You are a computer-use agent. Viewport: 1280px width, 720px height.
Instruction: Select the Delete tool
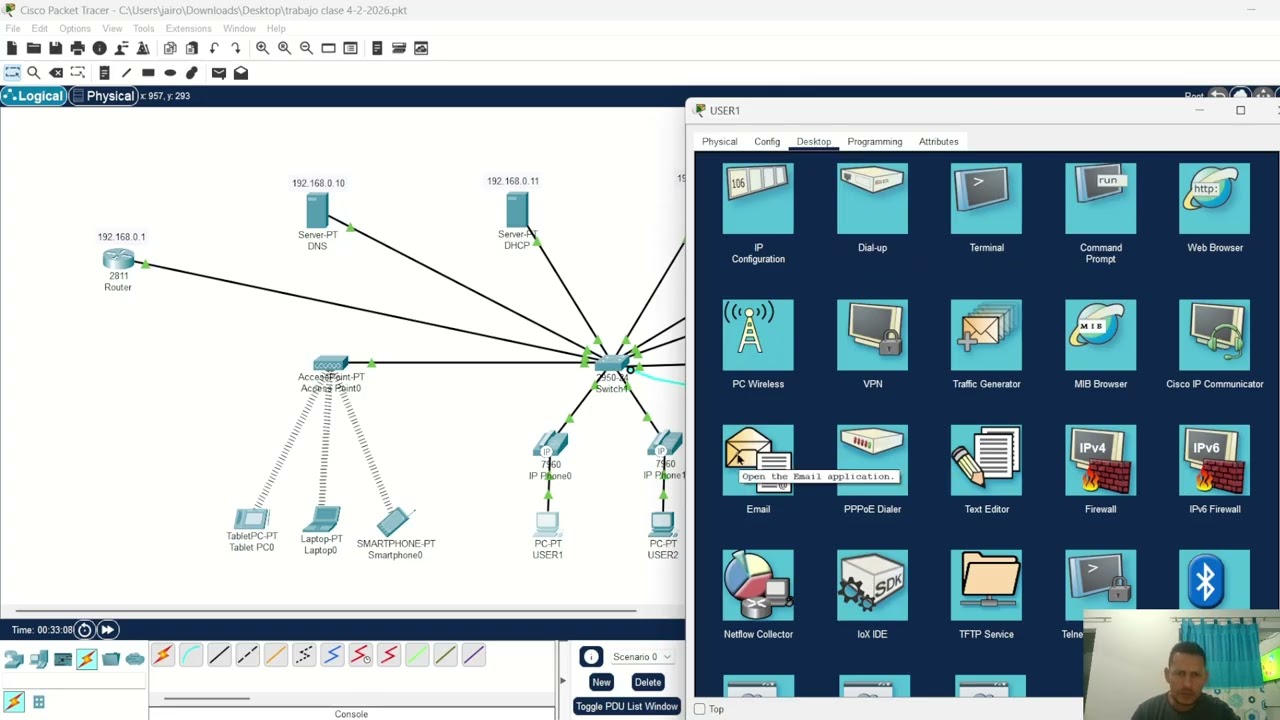(56, 72)
